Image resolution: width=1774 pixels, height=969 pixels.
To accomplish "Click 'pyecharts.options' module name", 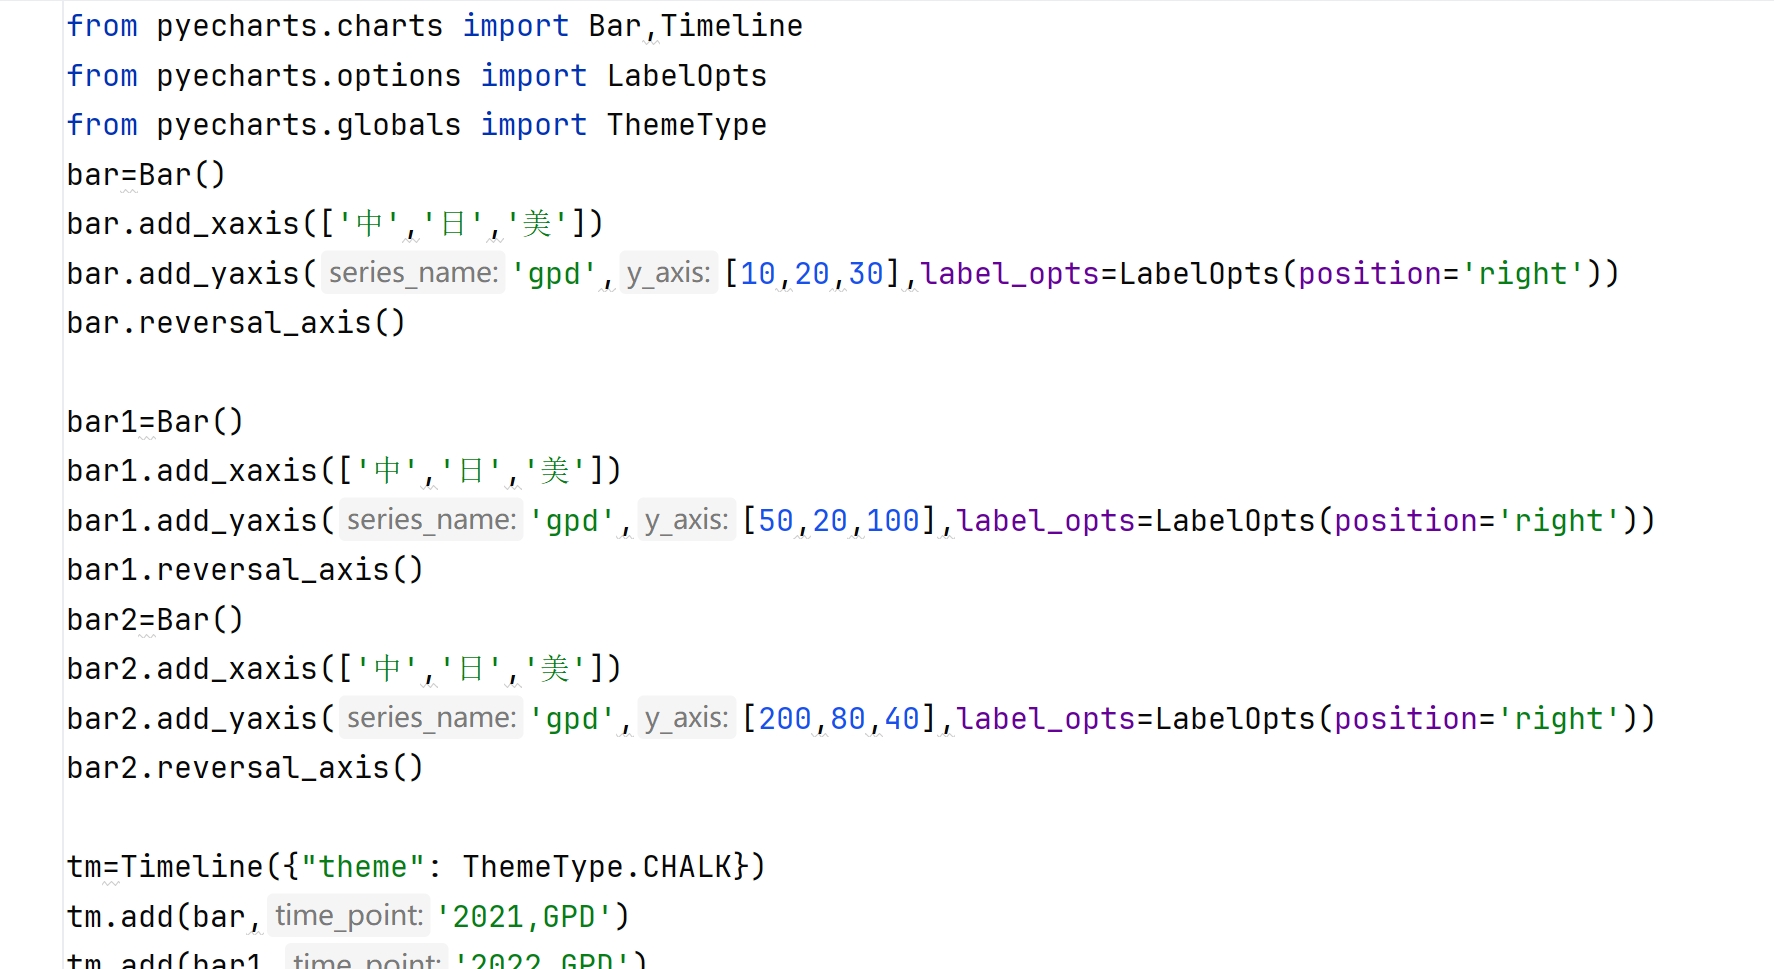I will pyautogui.click(x=308, y=76).
